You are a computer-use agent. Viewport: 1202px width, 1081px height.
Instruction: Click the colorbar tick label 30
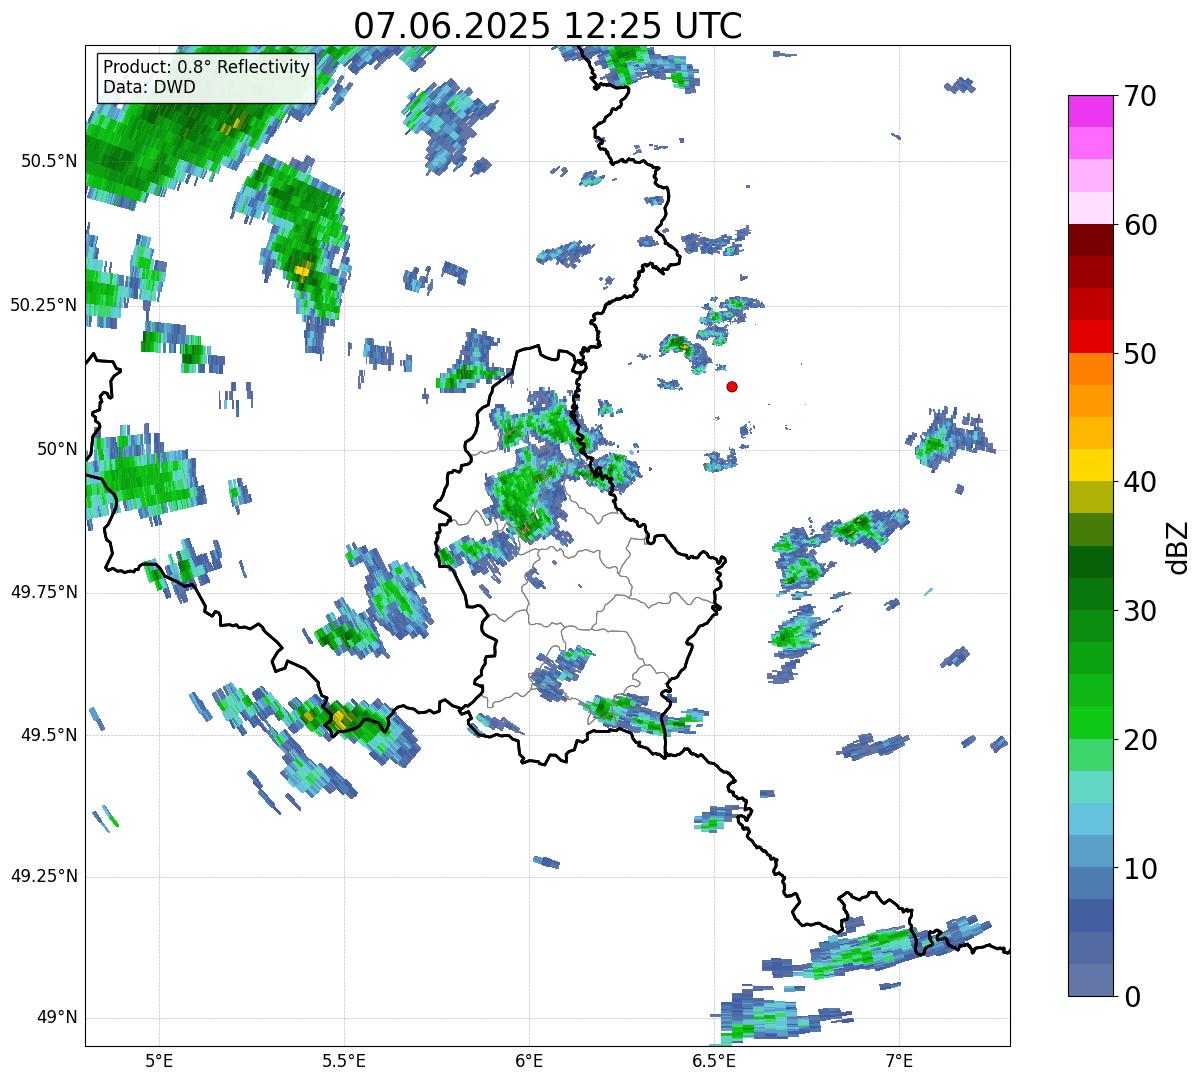click(1141, 612)
